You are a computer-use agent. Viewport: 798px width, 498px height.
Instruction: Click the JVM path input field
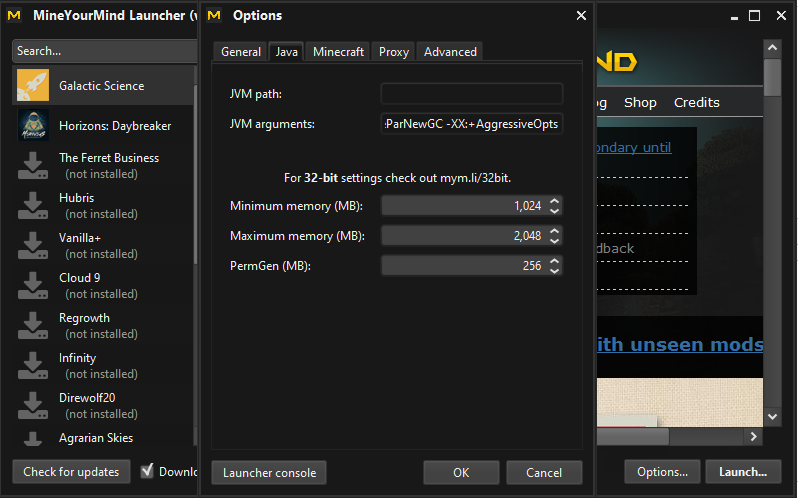(472, 94)
